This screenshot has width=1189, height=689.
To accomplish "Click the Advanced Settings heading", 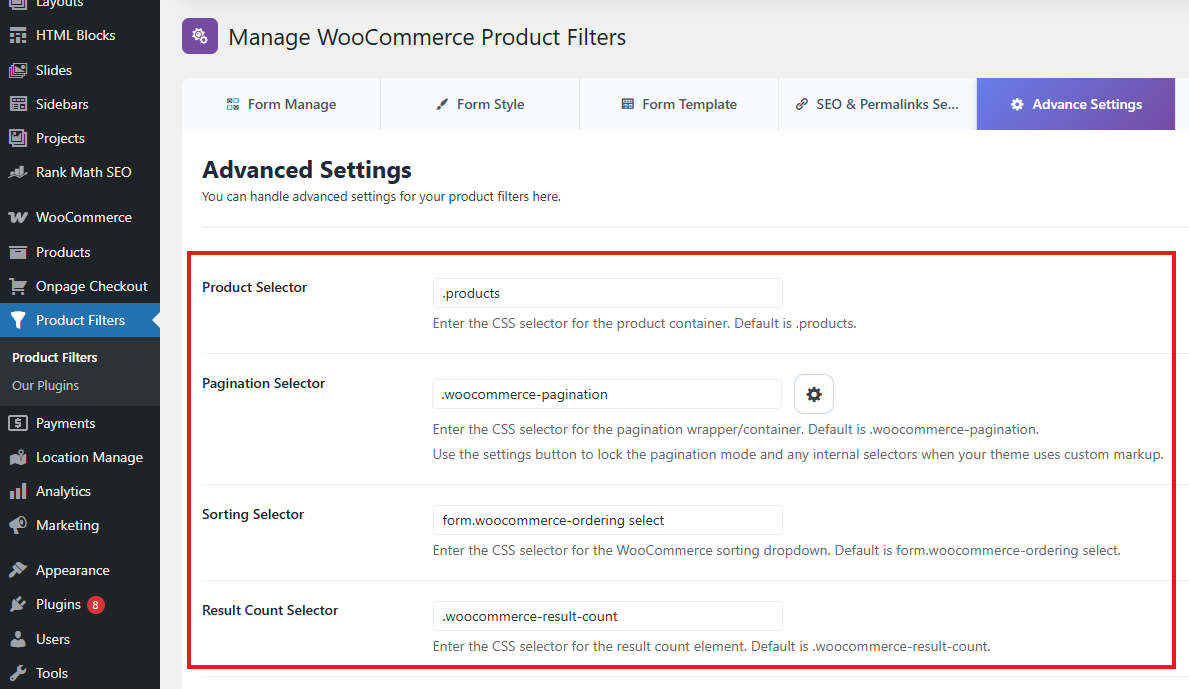I will click(x=307, y=170).
